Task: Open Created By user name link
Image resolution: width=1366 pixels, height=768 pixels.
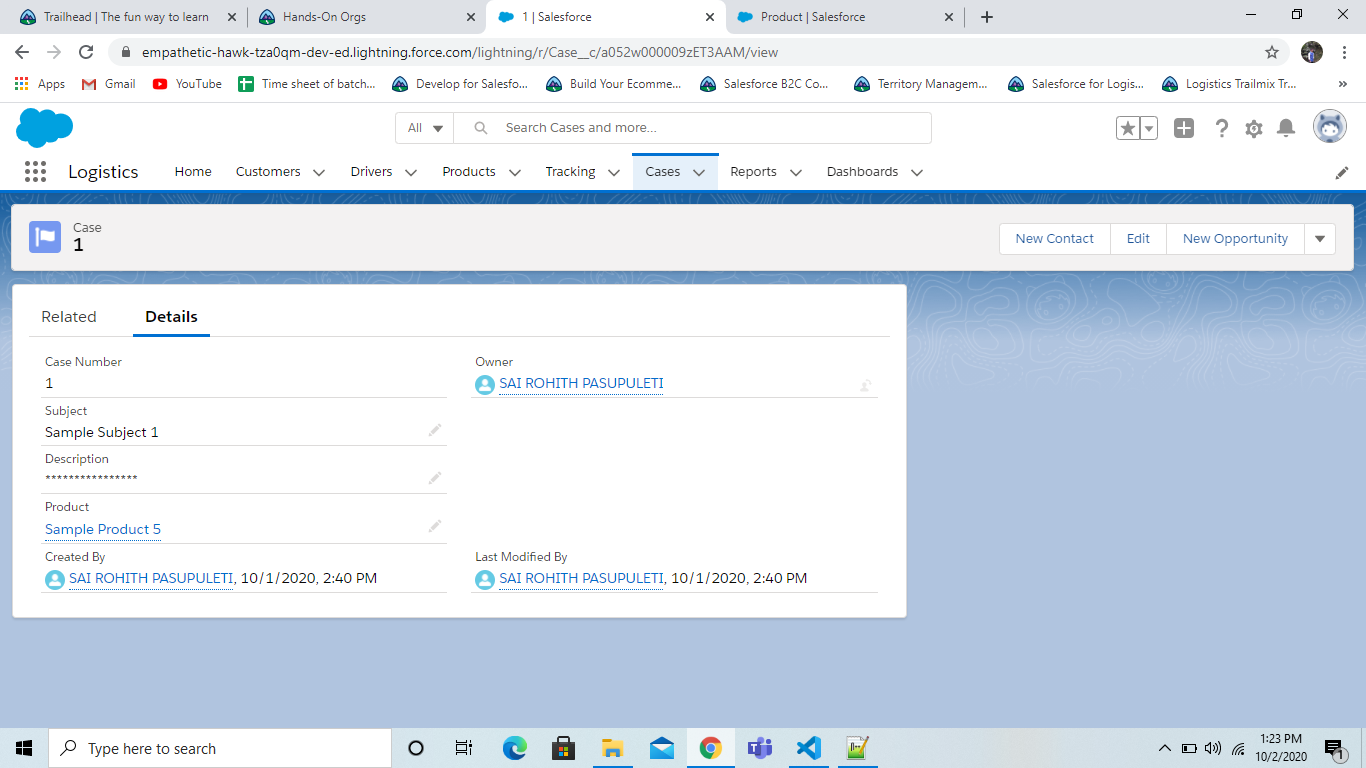Action: [x=151, y=578]
